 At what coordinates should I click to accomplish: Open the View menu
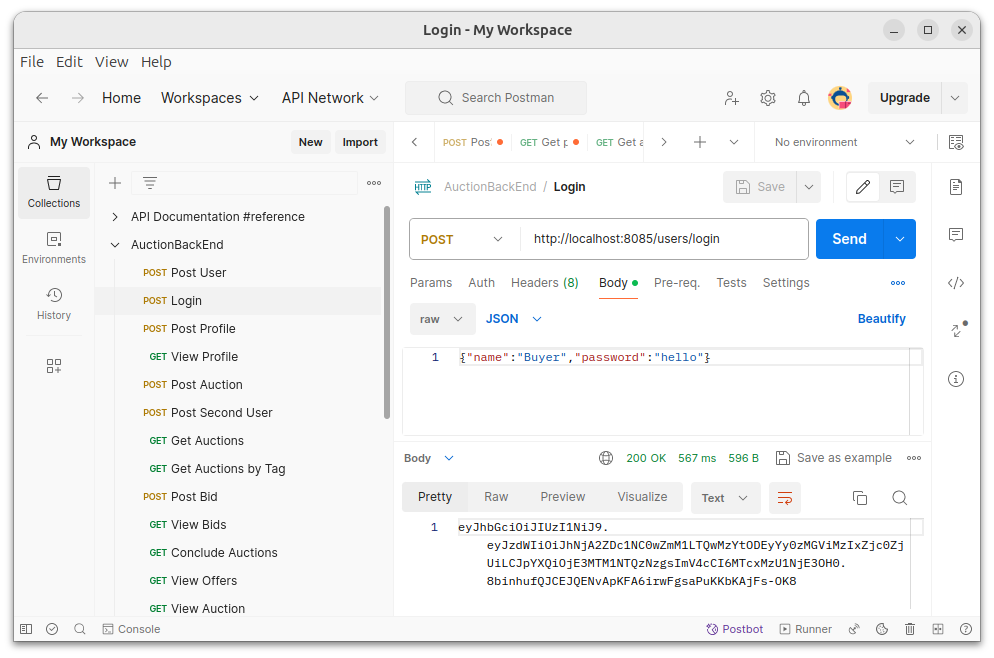pos(112,61)
